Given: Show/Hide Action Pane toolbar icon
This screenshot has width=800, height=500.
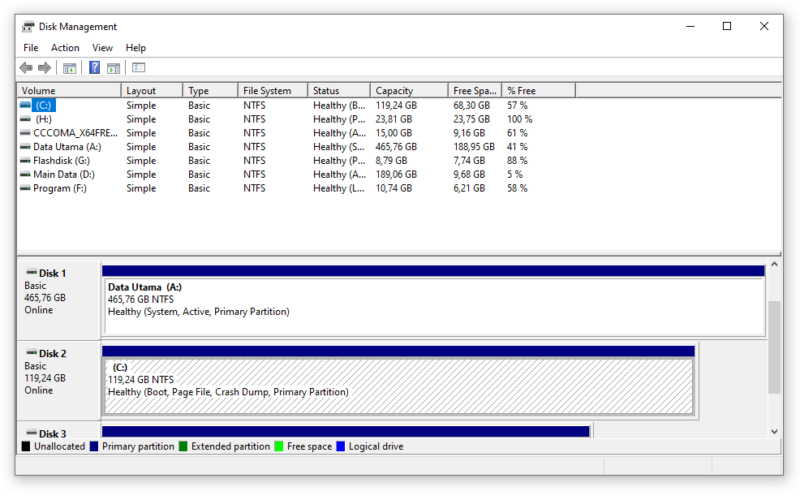Looking at the screenshot, I should coord(113,68).
